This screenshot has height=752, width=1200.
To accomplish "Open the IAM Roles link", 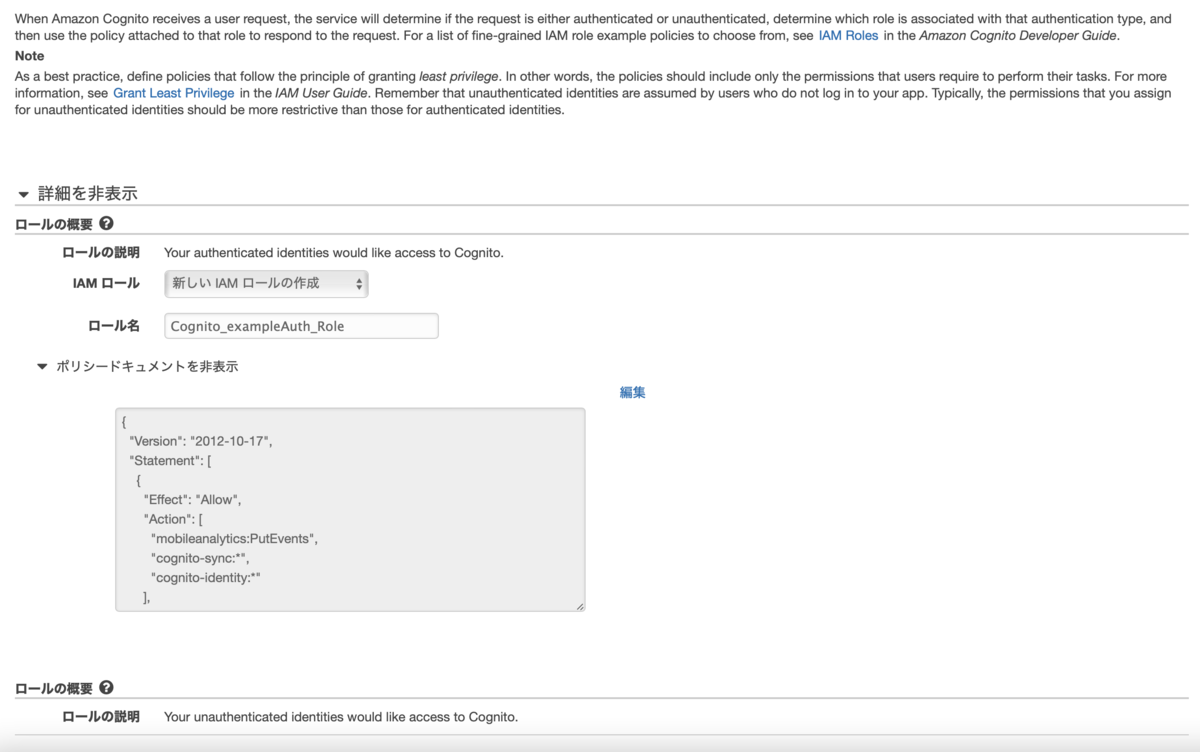I will [848, 35].
